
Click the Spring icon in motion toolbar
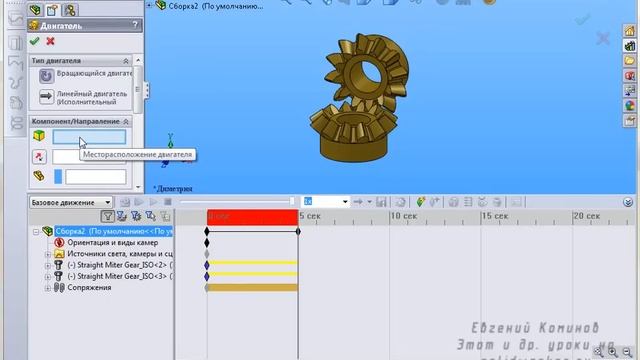[x=468, y=202]
